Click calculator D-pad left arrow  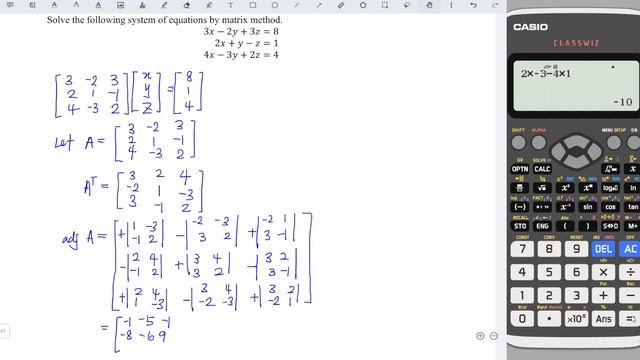tap(559, 152)
